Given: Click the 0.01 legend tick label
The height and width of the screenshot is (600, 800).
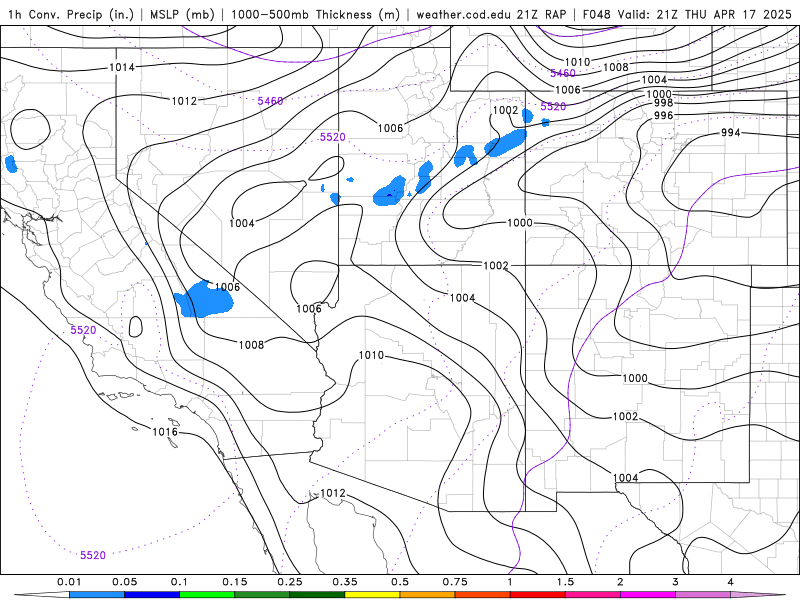Looking at the screenshot, I should 69,582.
